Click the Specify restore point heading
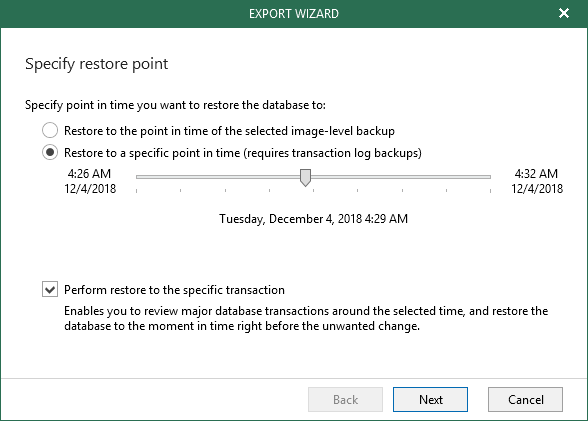 click(96, 64)
